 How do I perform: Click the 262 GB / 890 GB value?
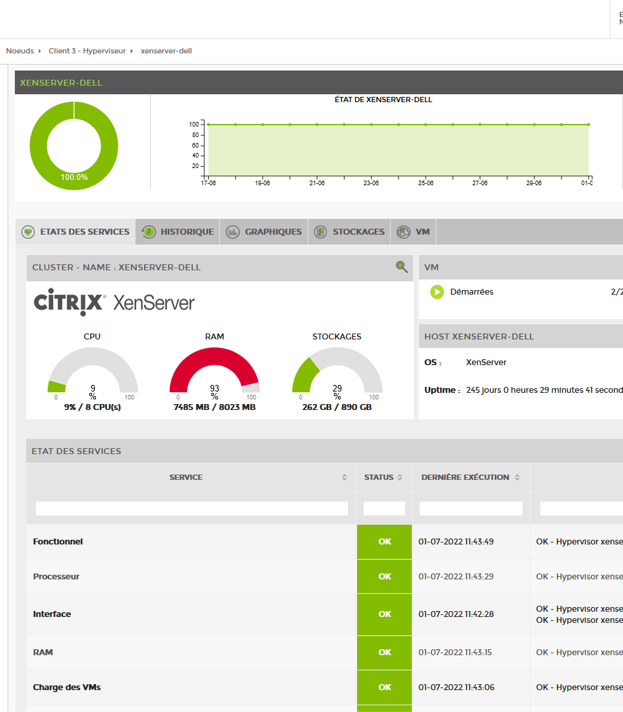[337, 407]
